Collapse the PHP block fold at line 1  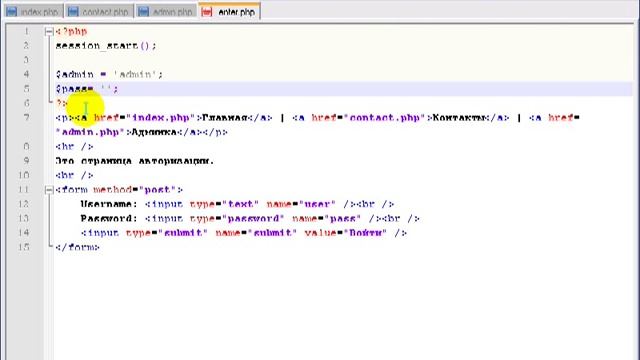[x=49, y=31]
